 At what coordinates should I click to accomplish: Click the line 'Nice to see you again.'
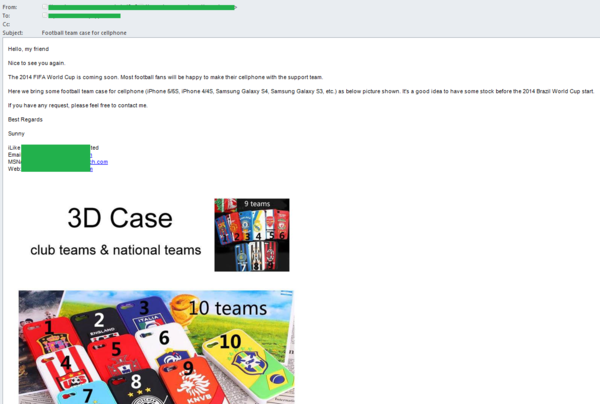coord(36,63)
